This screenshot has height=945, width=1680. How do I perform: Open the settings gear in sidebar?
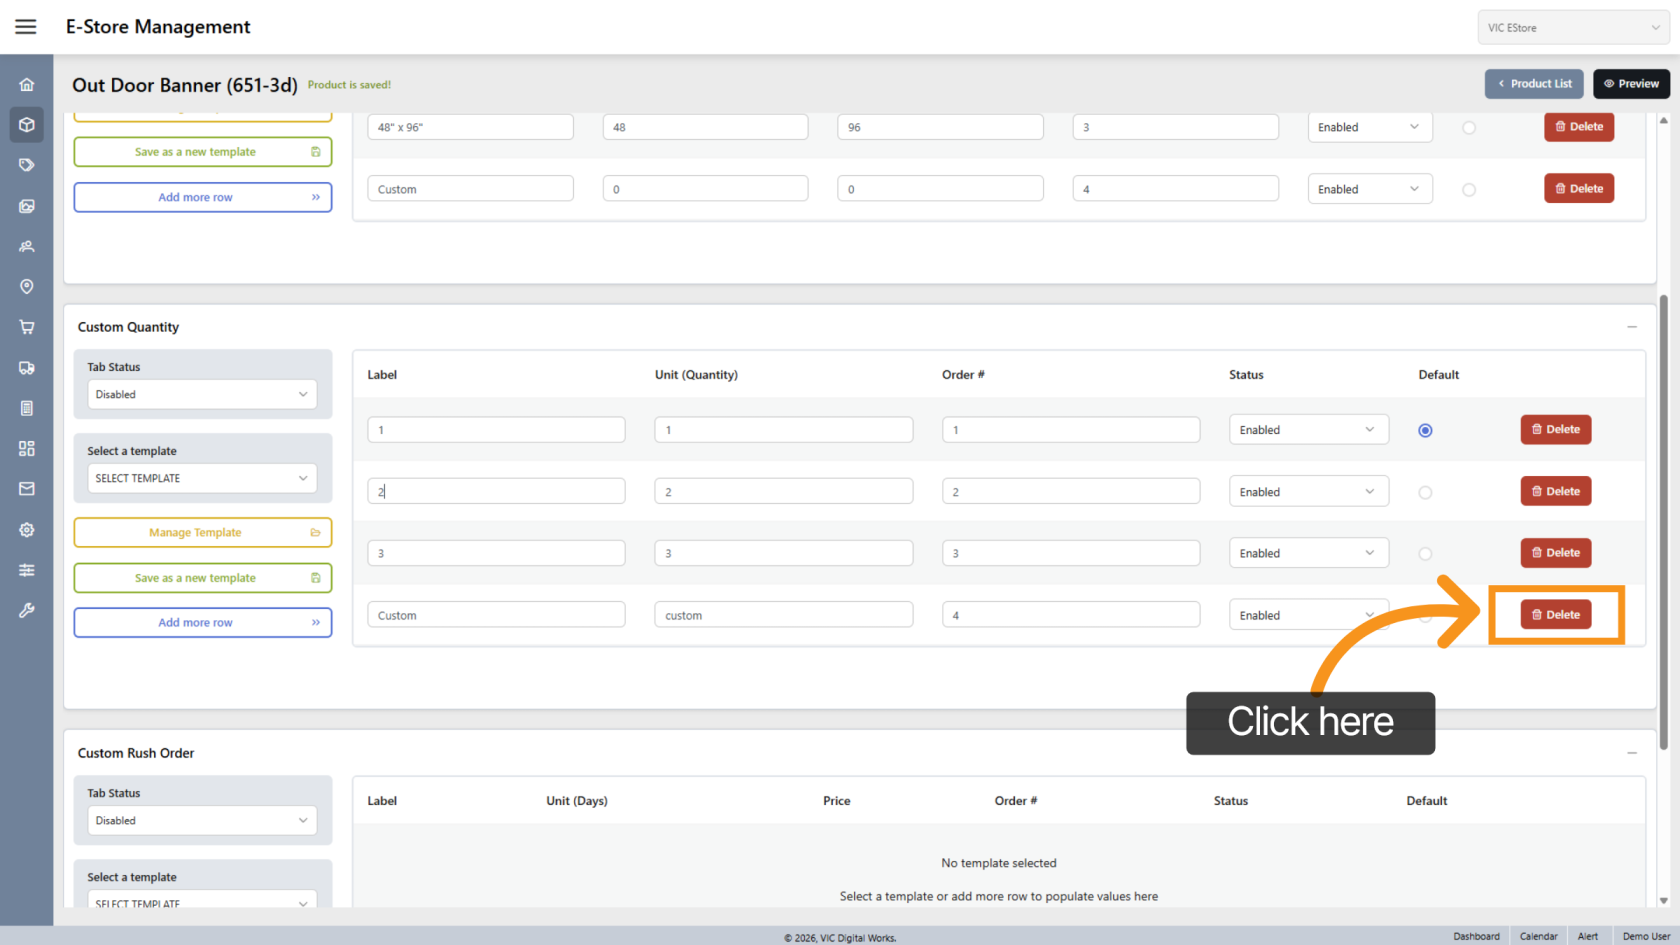pyautogui.click(x=27, y=530)
